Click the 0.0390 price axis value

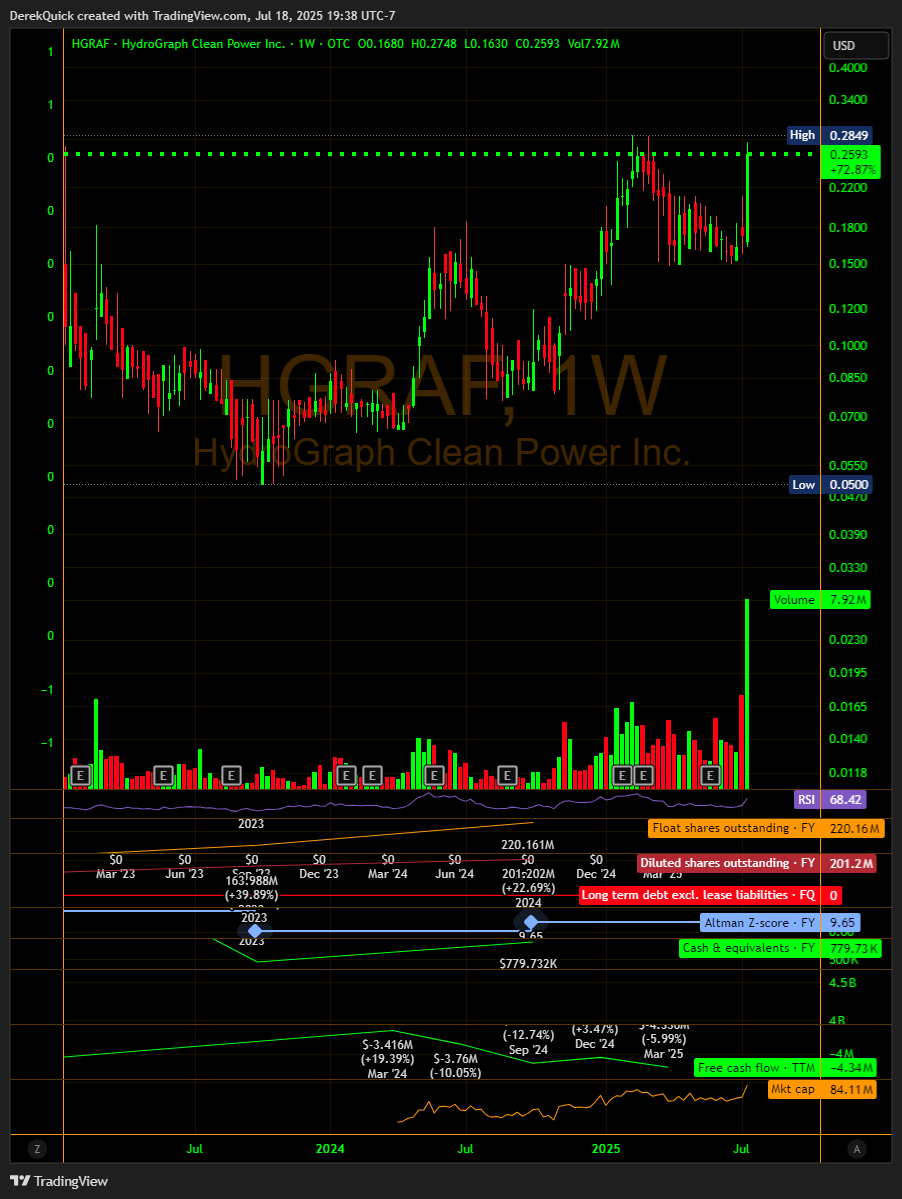pos(848,535)
